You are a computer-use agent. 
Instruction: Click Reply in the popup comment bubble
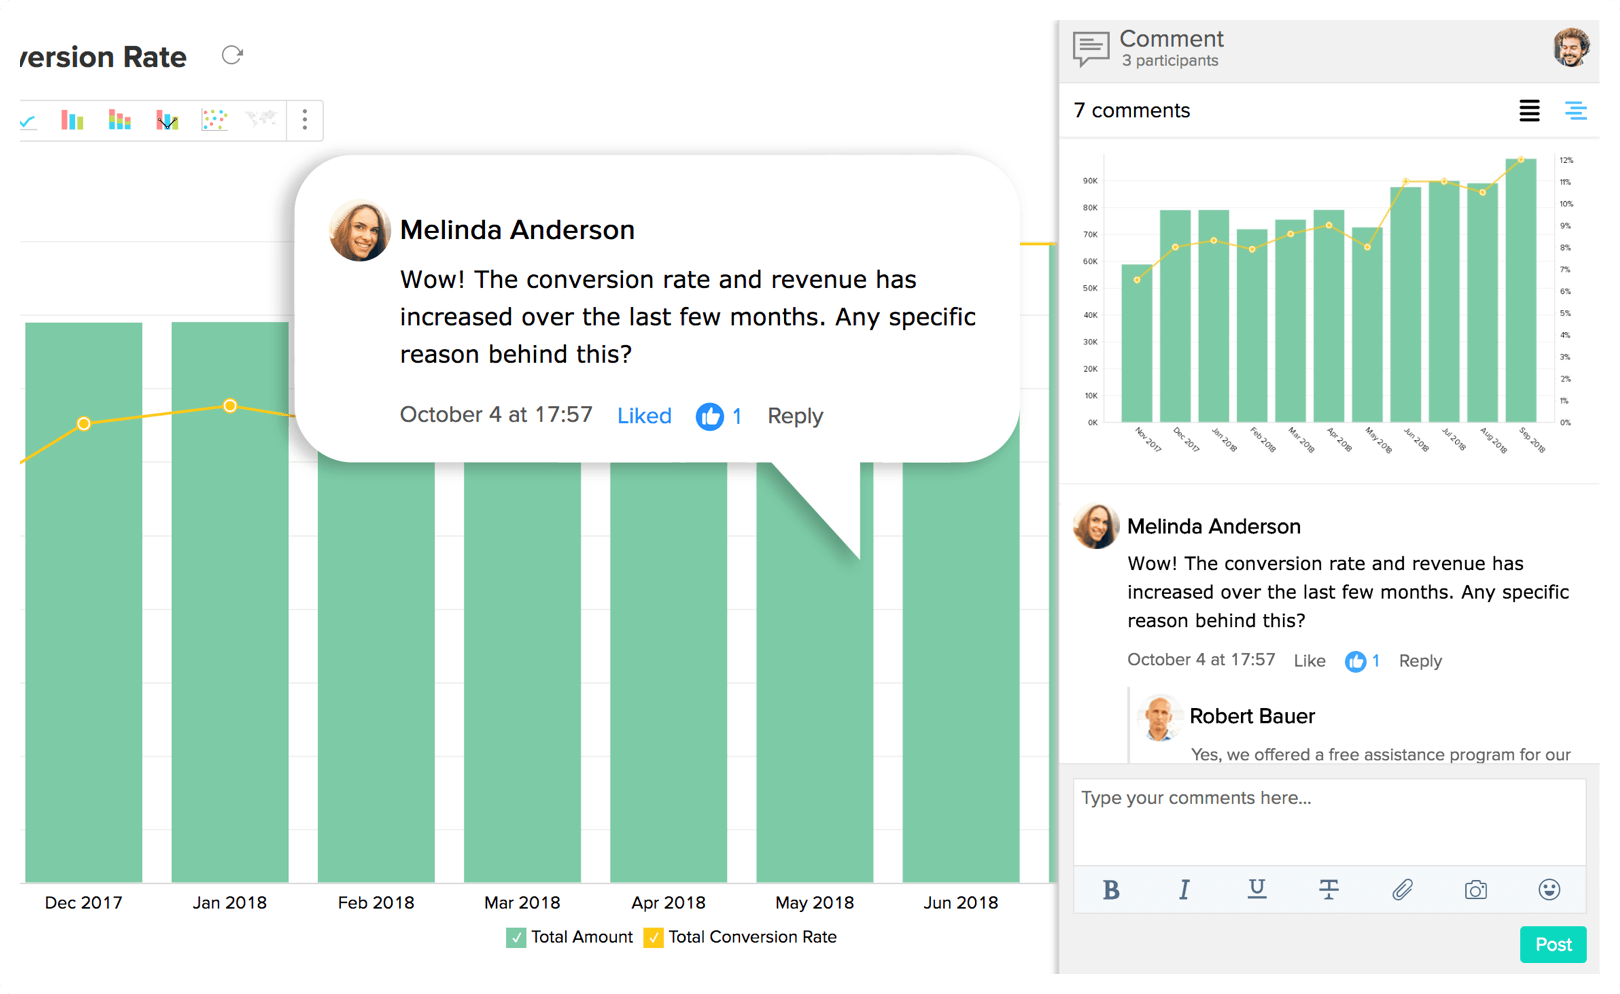click(795, 416)
